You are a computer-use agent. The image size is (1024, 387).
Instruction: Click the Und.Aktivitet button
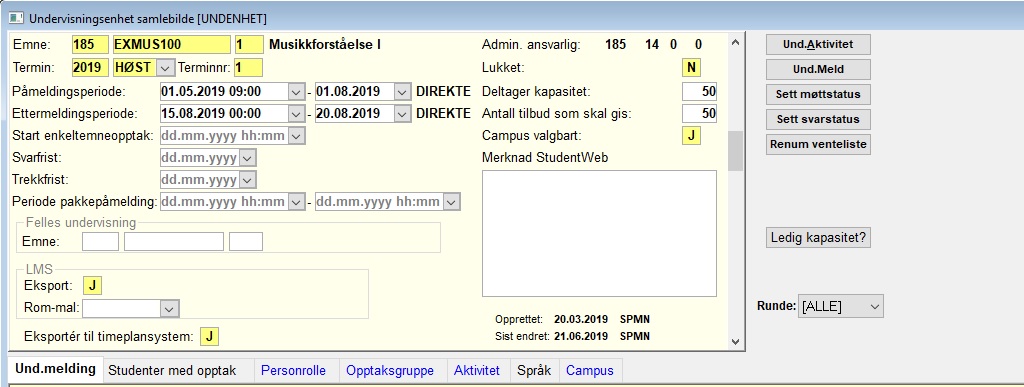(818, 44)
